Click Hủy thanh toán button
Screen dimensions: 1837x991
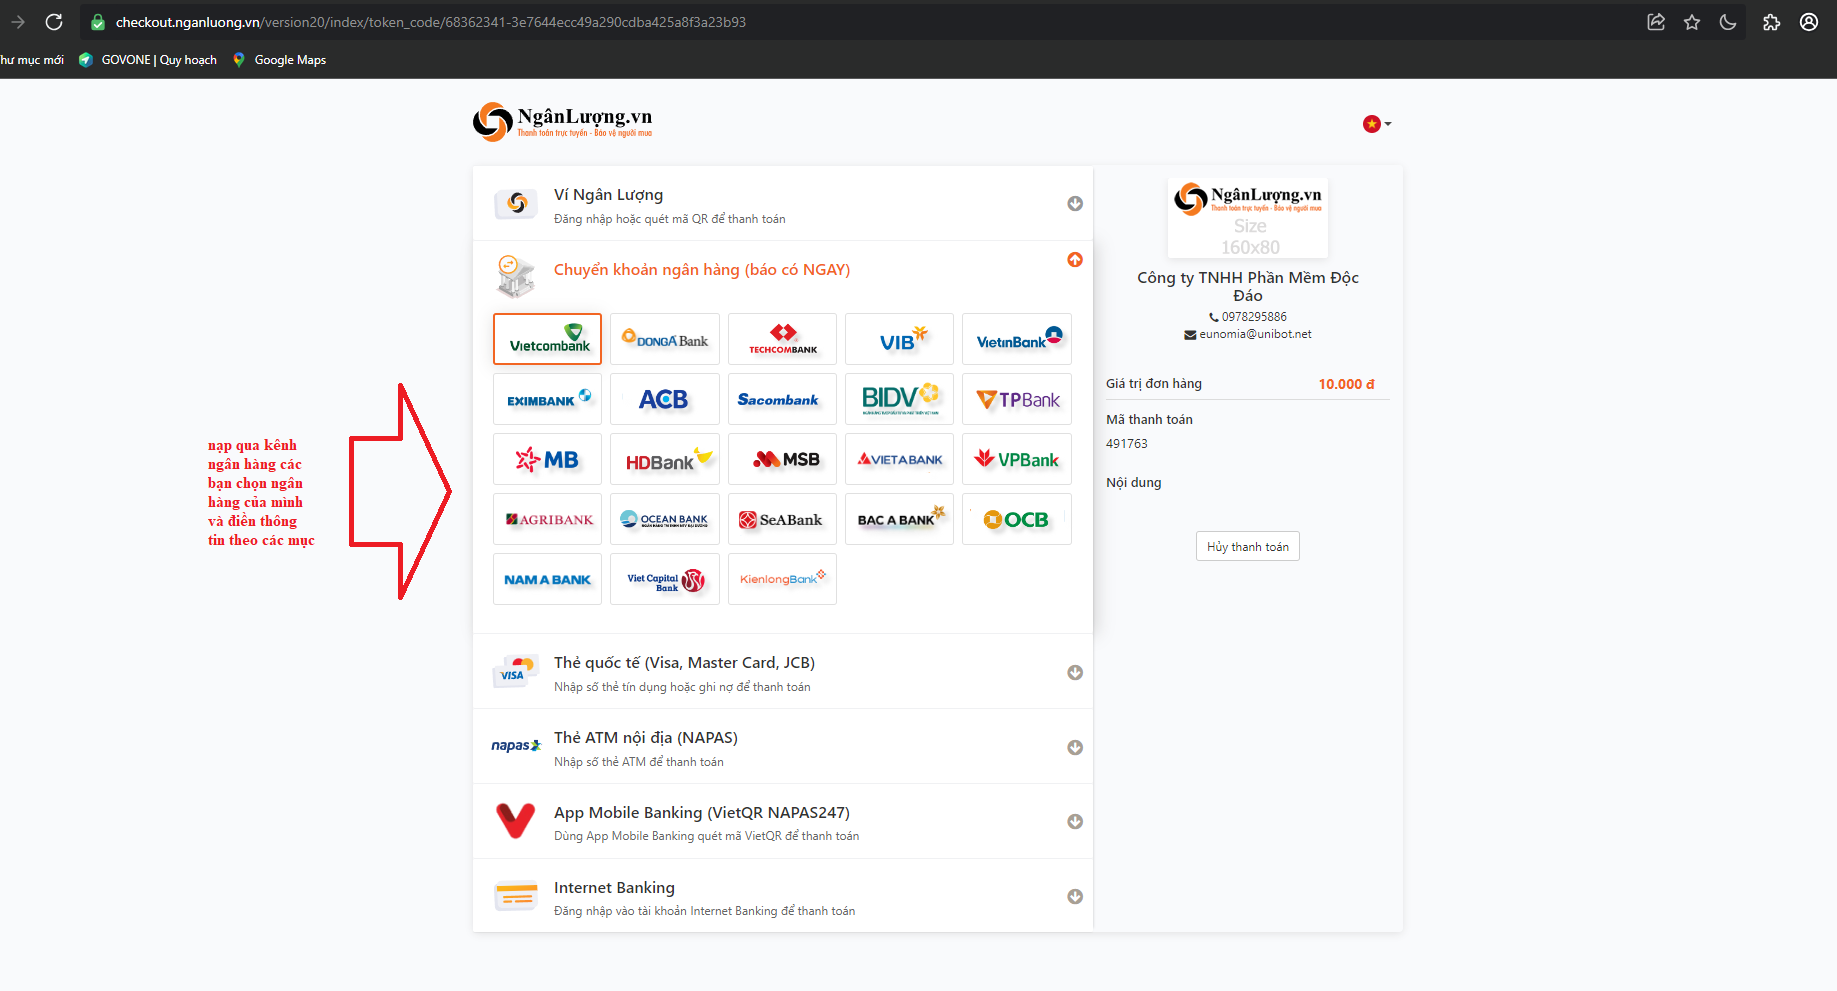tap(1247, 546)
